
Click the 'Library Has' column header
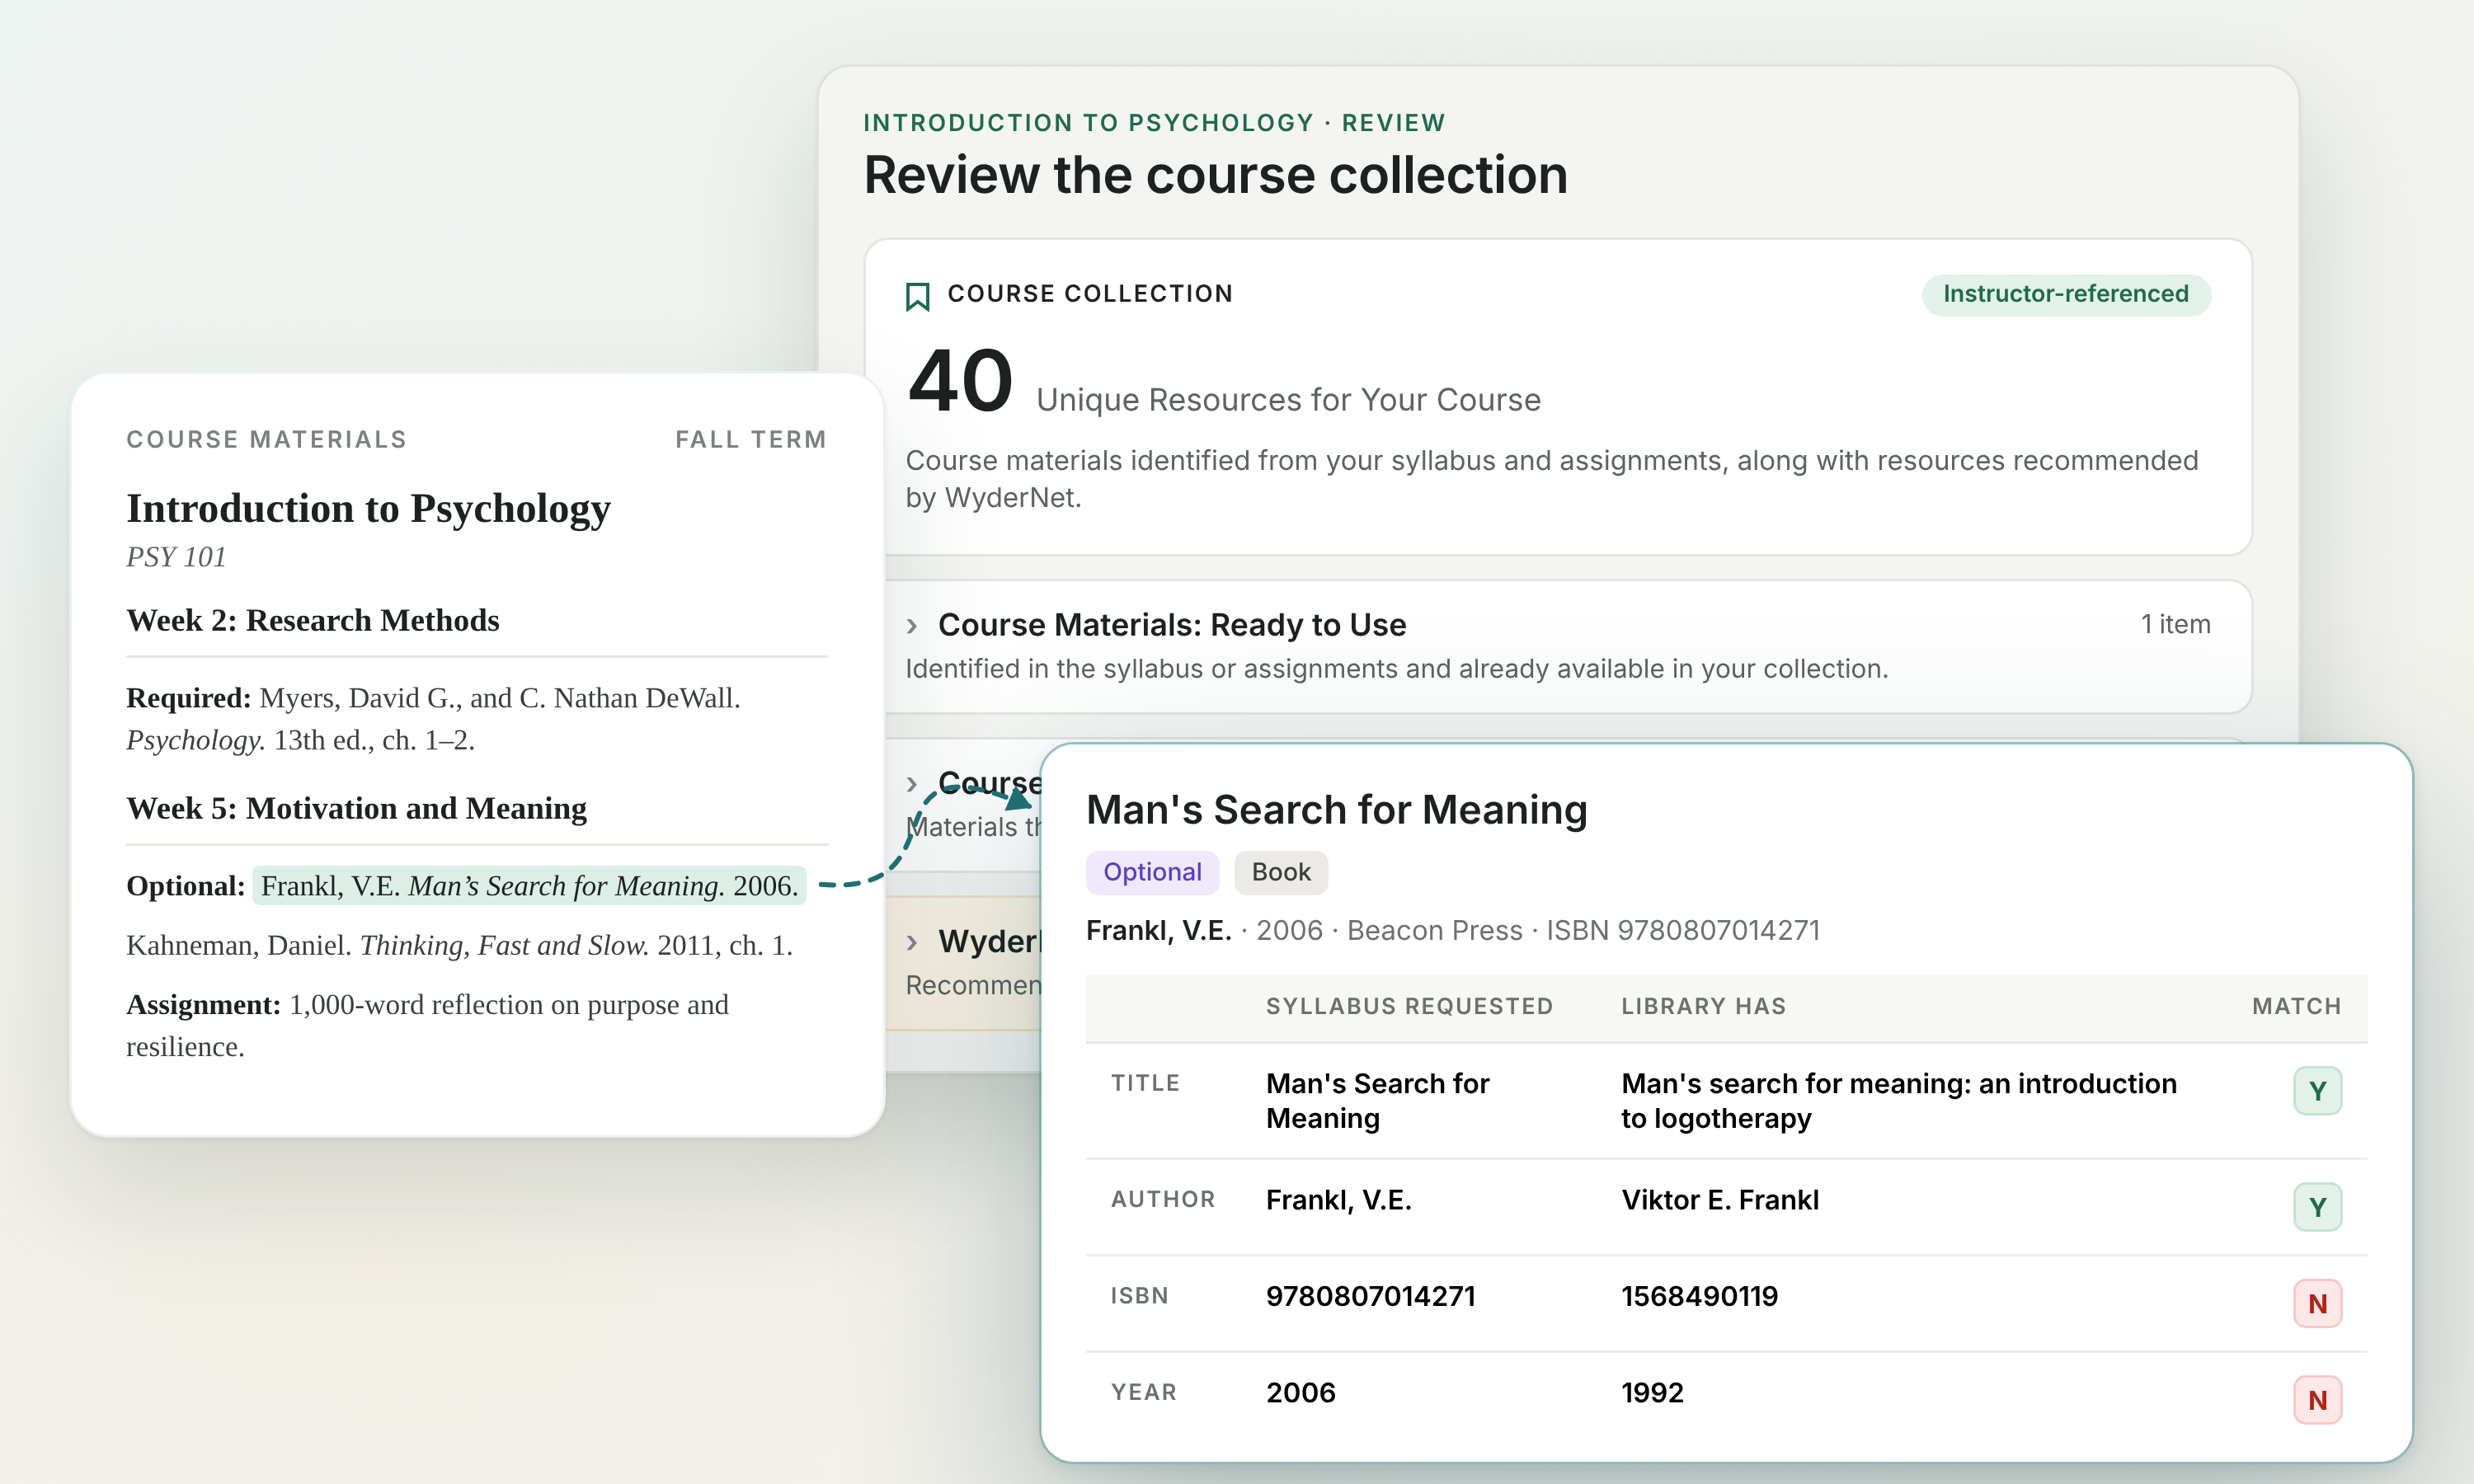[1703, 1006]
